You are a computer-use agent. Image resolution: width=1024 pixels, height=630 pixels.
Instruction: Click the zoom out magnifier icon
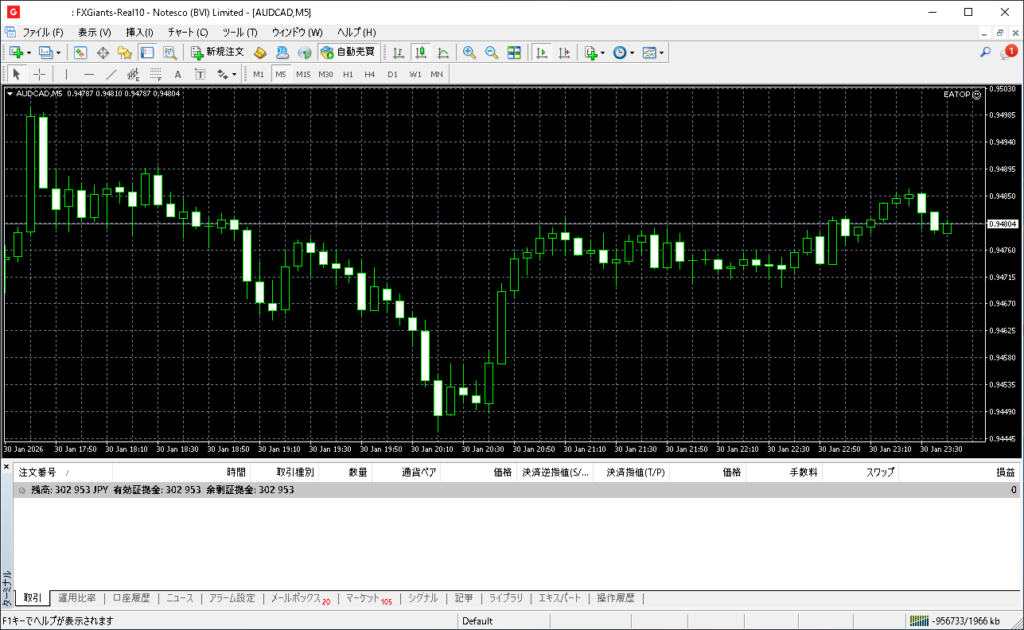[x=490, y=52]
